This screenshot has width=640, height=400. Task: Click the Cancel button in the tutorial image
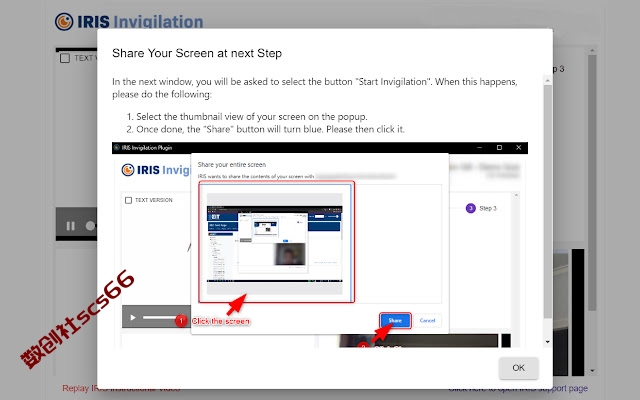(x=427, y=320)
